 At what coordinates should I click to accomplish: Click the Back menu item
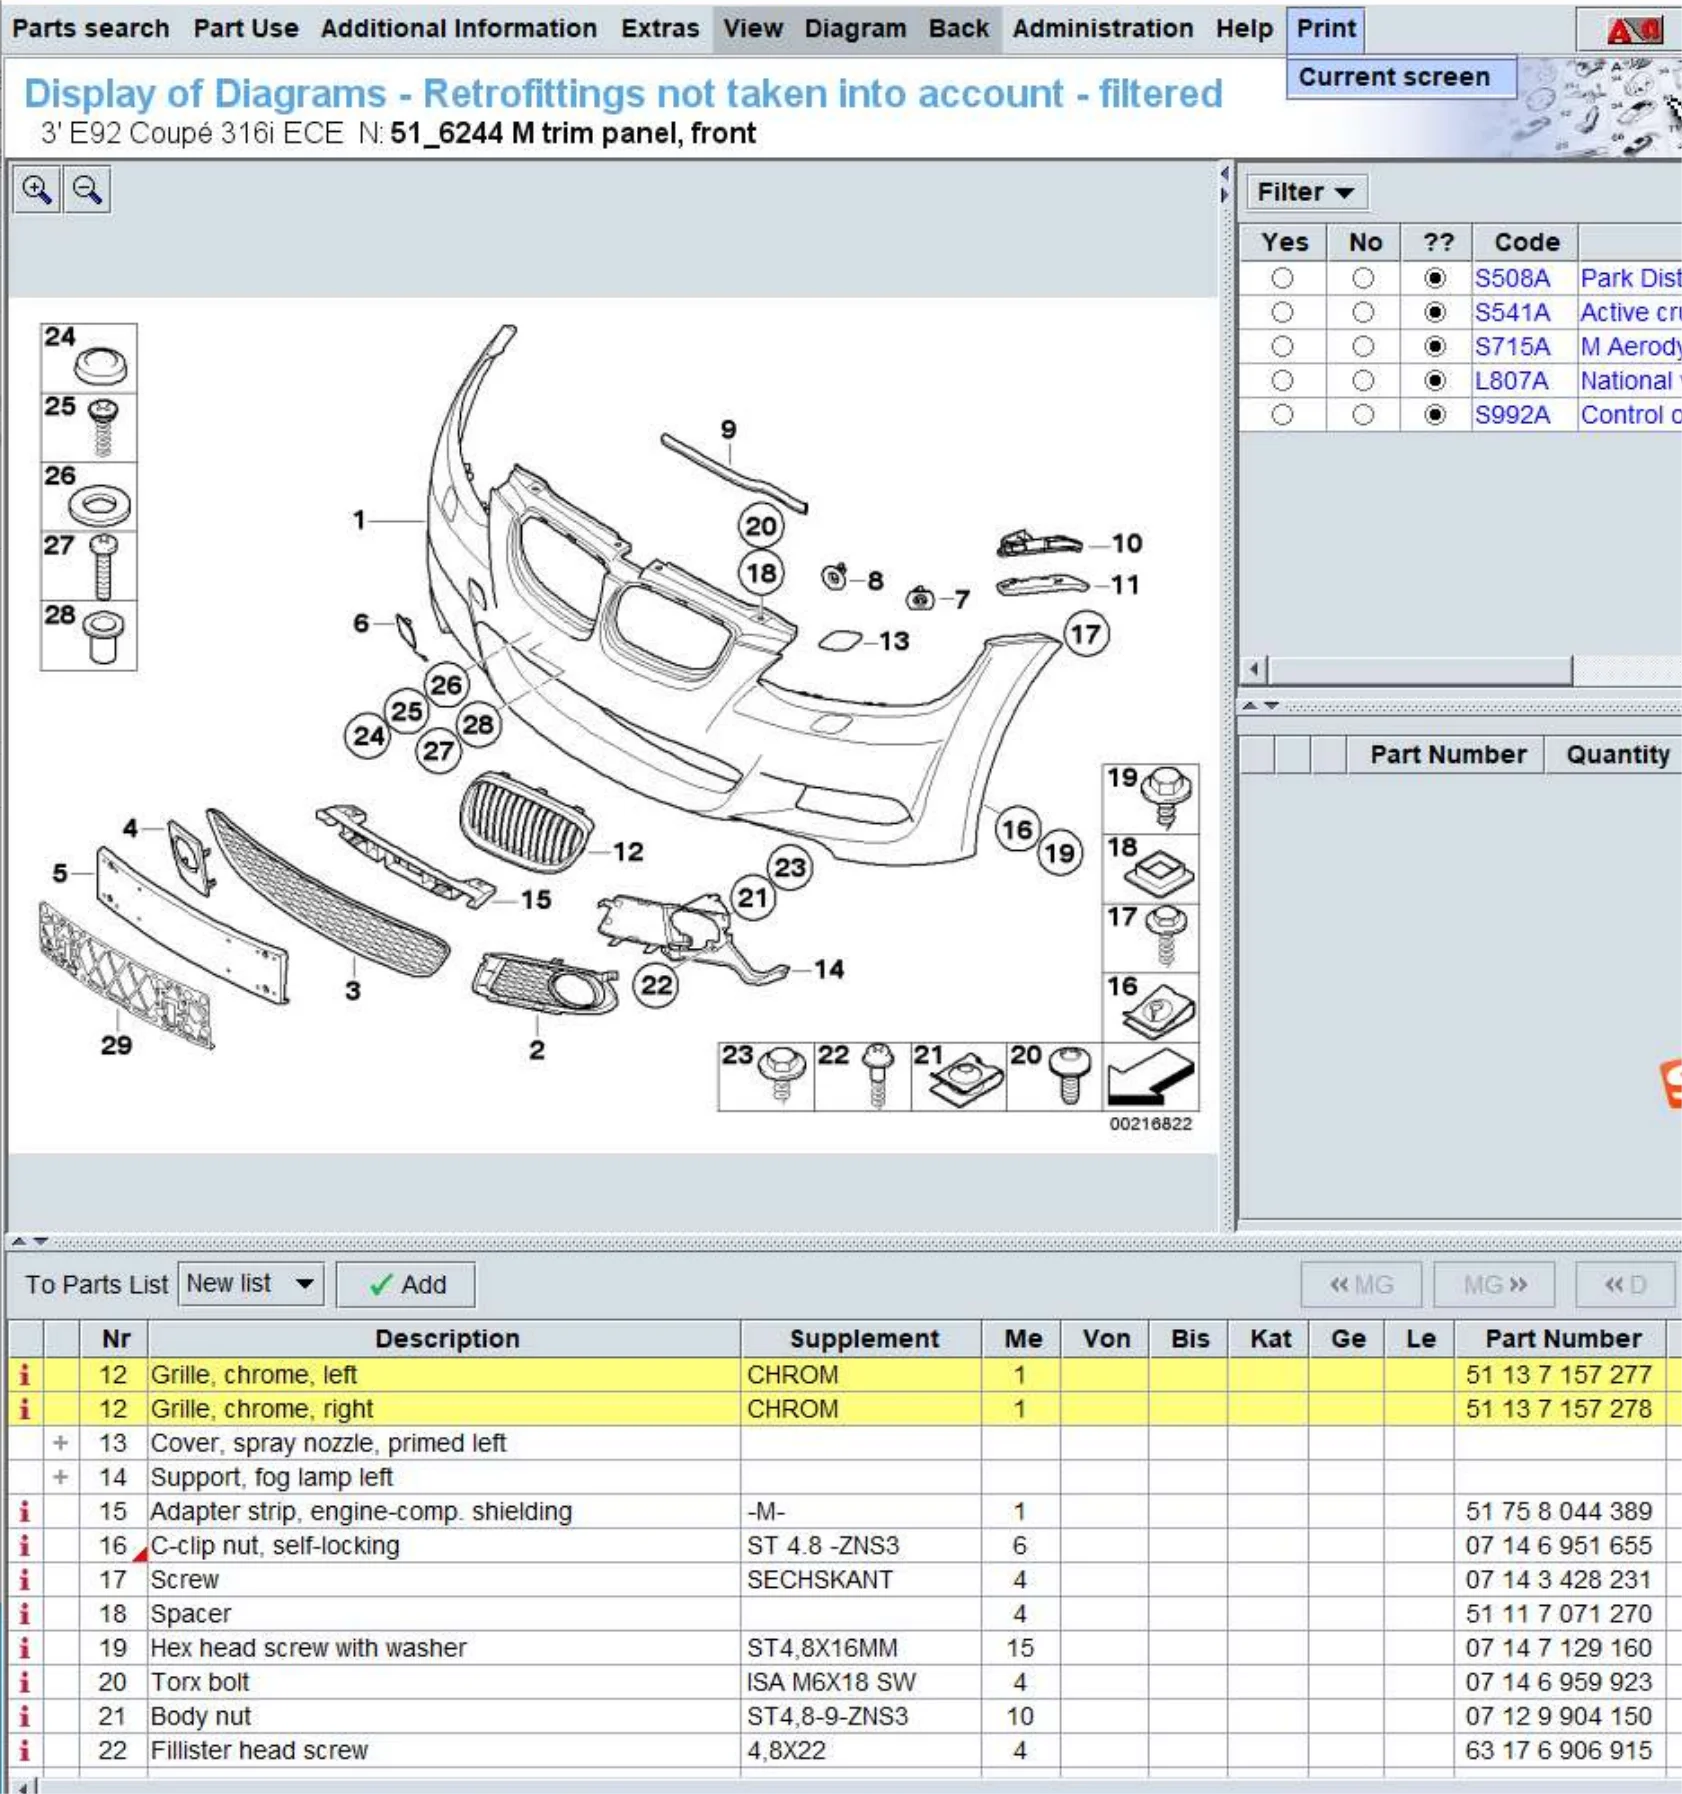[x=958, y=28]
